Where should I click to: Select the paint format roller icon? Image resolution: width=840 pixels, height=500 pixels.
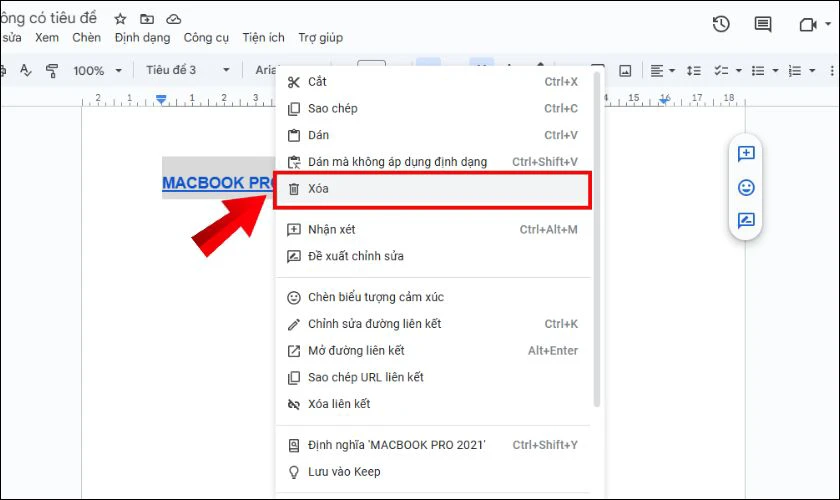pyautogui.click(x=52, y=70)
